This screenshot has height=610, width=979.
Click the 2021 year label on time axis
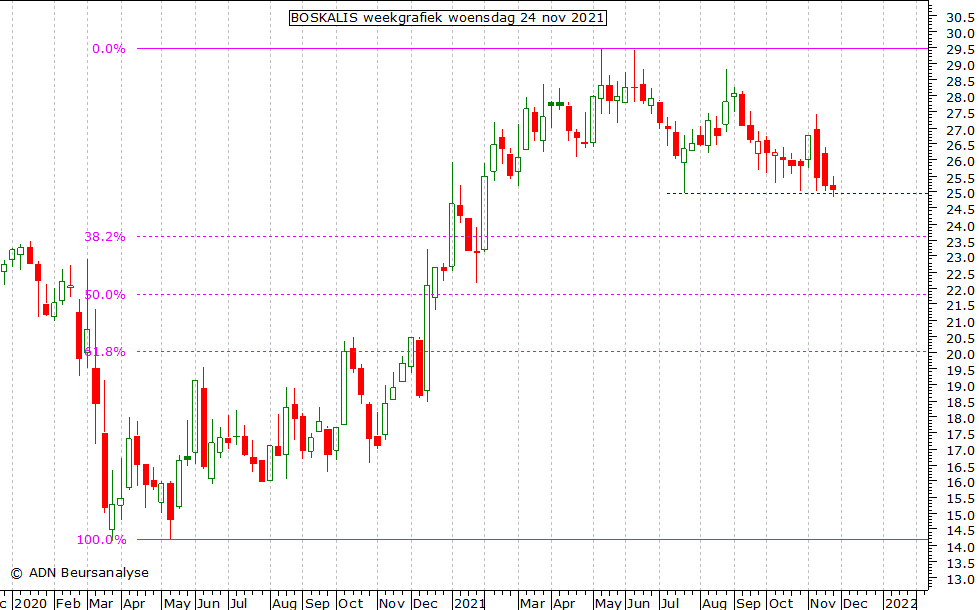(470, 603)
